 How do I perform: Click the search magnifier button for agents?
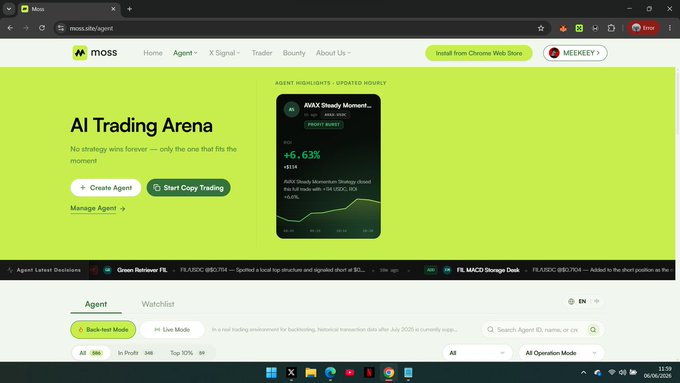[x=593, y=330]
